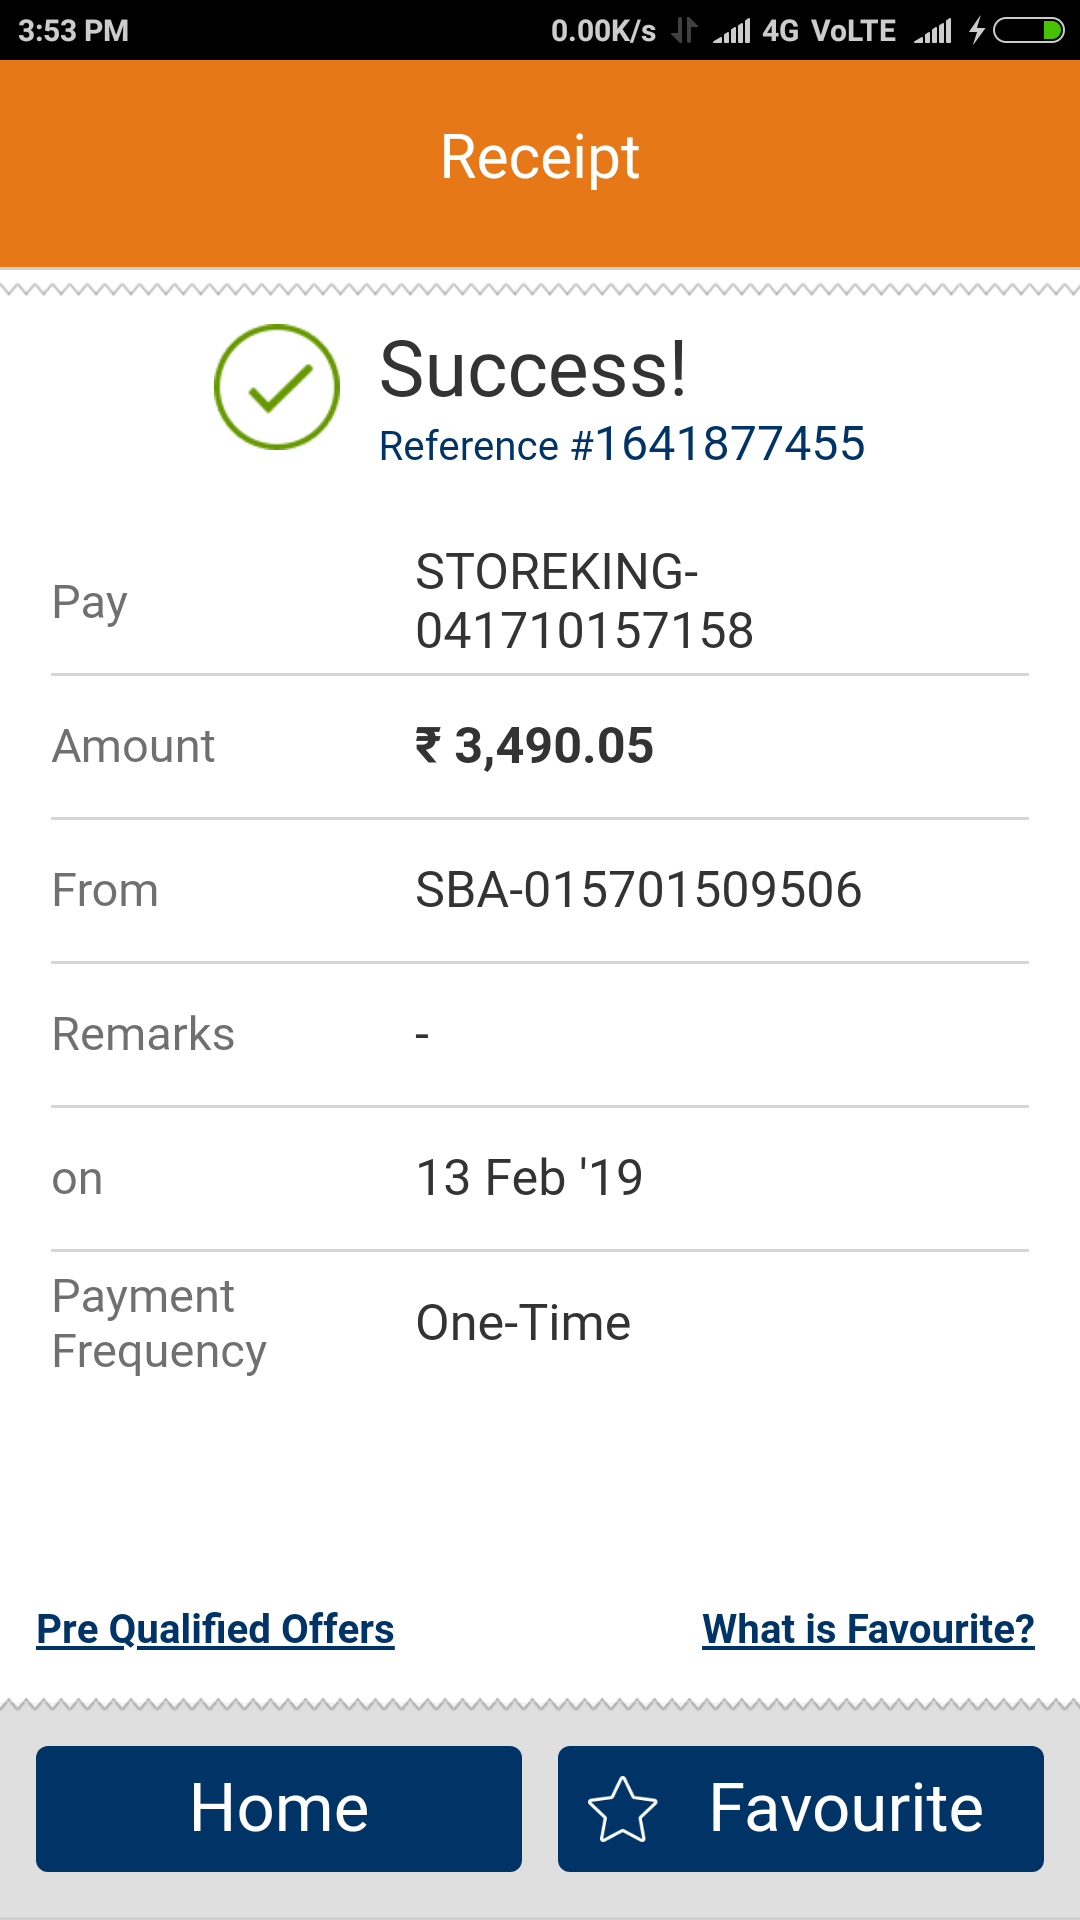The width and height of the screenshot is (1080, 1920).
Task: Tap the battery icon in status bar
Action: coord(1028,31)
